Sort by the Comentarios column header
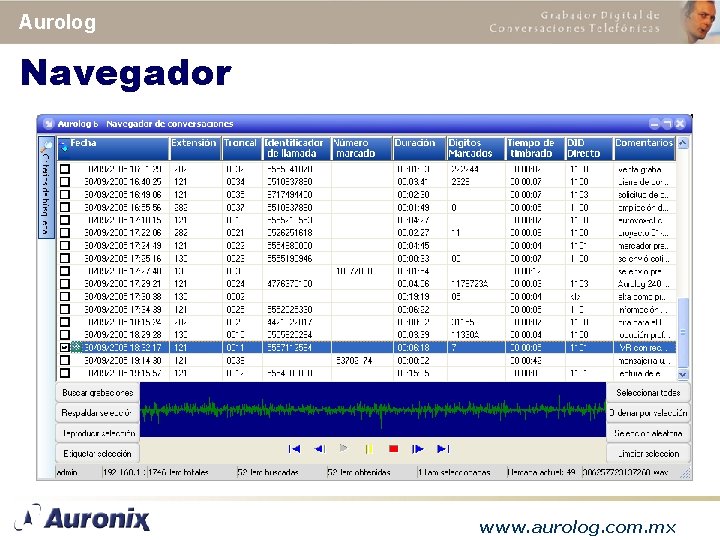This screenshot has width=720, height=540. point(645,148)
